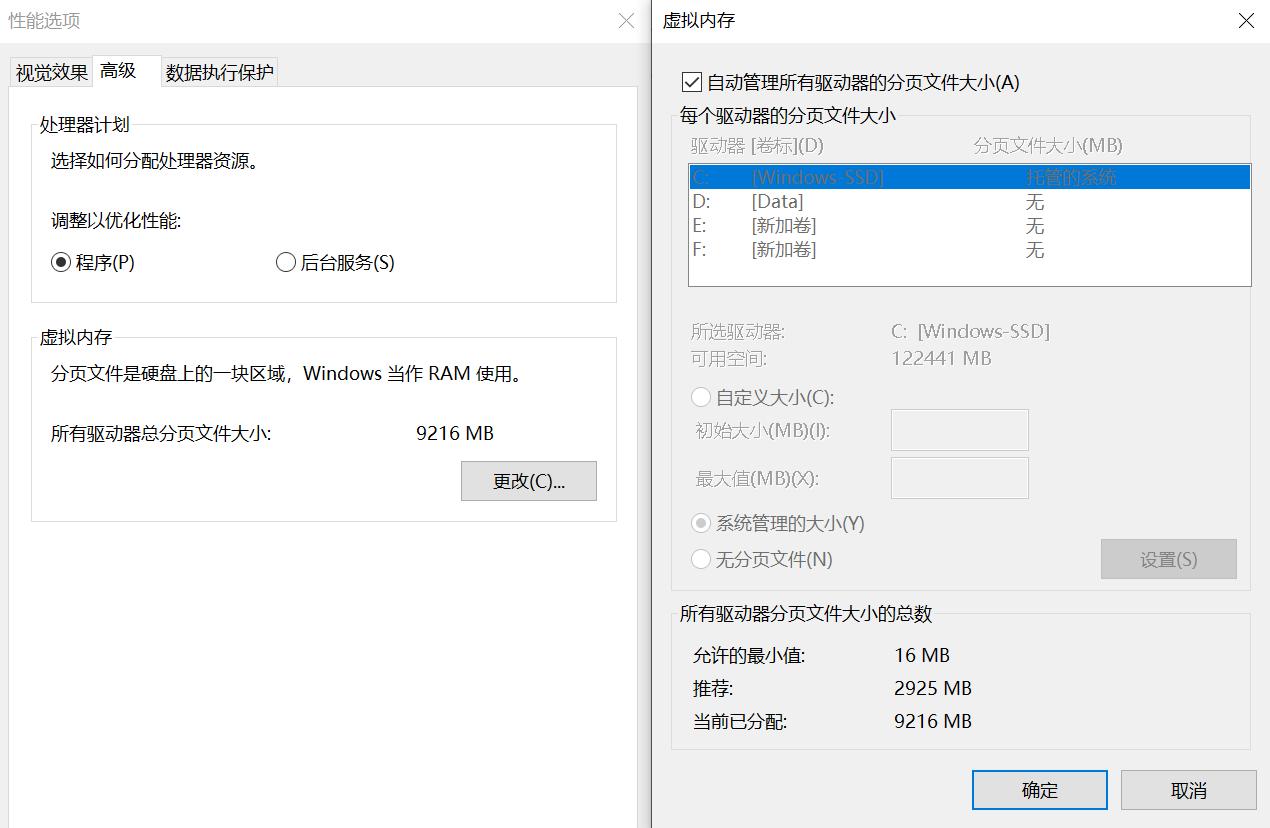Switch to the 视觉效果 tab
The width and height of the screenshot is (1270, 828).
point(50,71)
